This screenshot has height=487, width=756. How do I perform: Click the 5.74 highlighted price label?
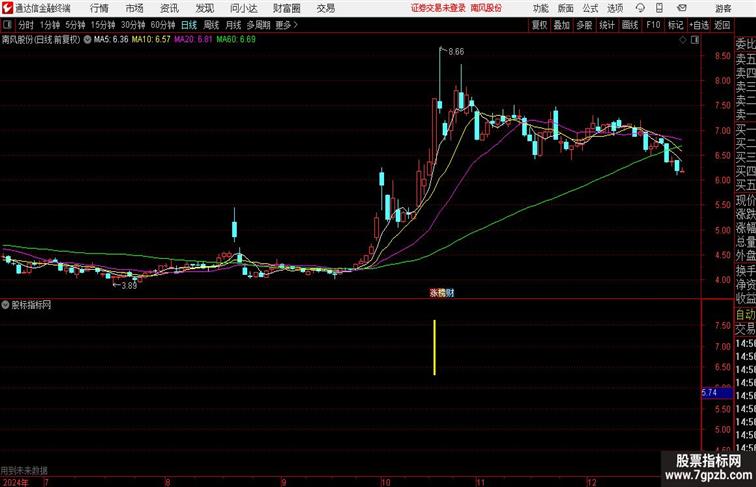(717, 393)
